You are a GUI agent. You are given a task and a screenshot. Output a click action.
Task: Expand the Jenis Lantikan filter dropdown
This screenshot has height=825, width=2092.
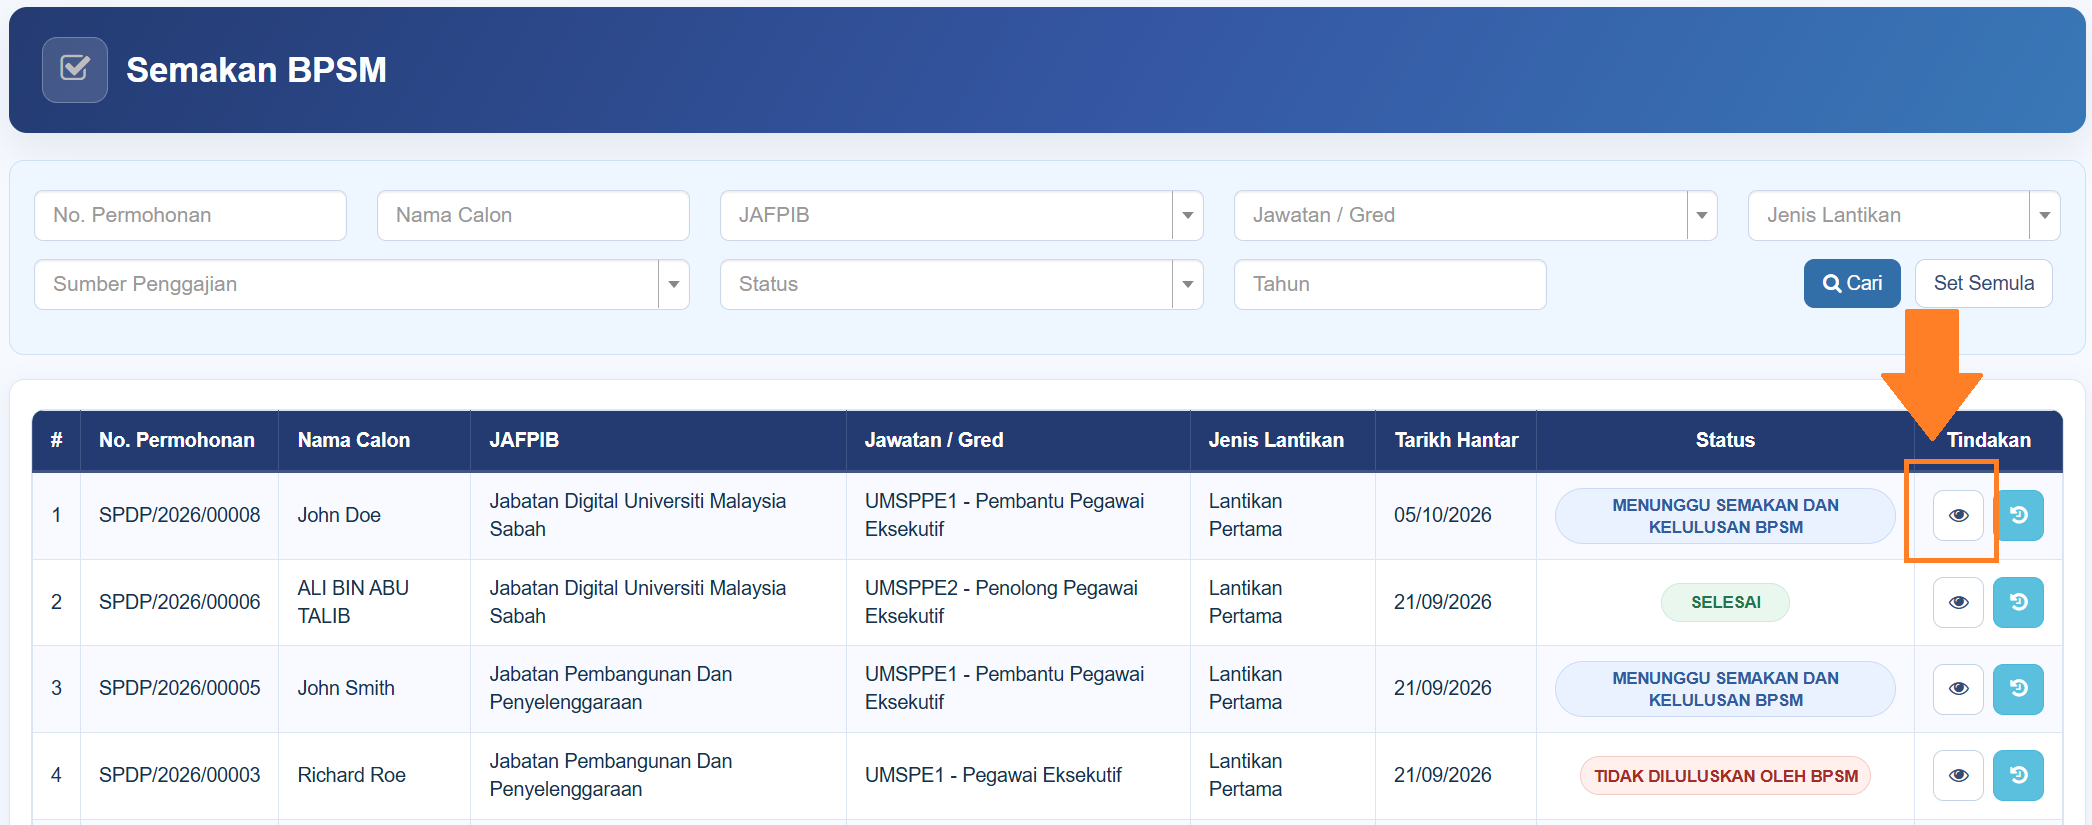click(x=1904, y=215)
